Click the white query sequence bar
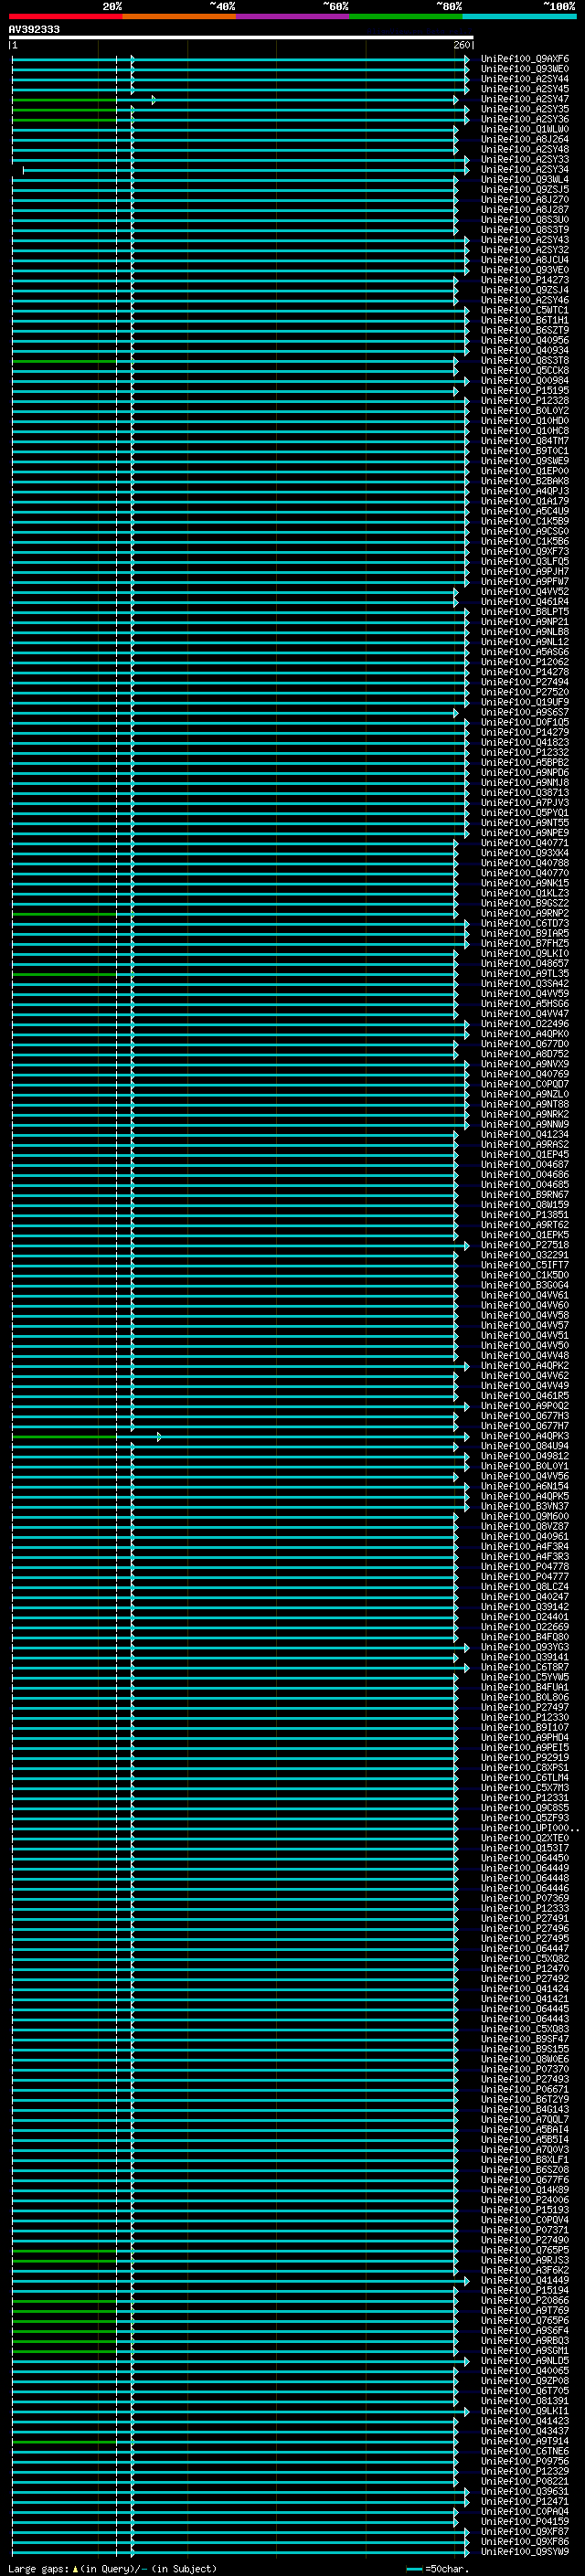Image resolution: width=585 pixels, height=2576 pixels. 241,37
